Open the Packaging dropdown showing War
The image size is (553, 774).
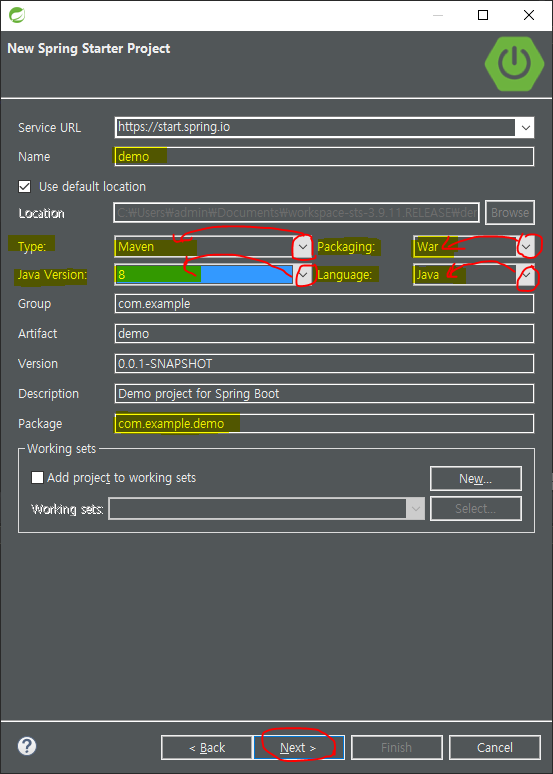[x=527, y=246]
